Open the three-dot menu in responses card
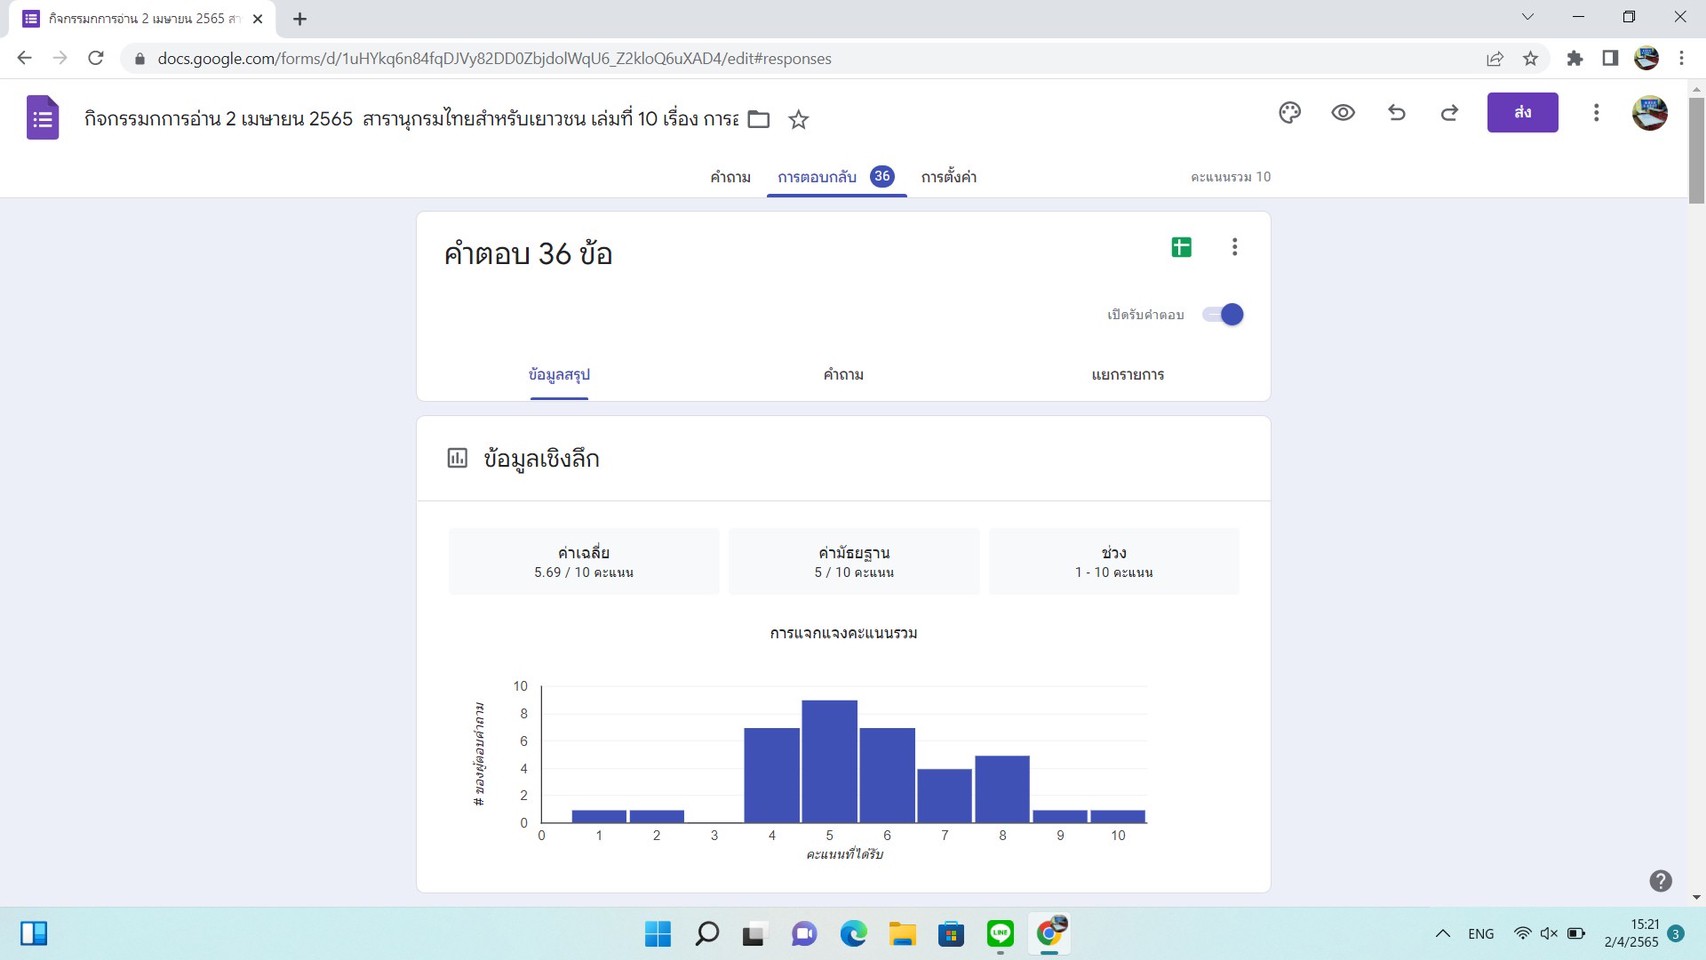This screenshot has height=960, width=1706. [1234, 247]
